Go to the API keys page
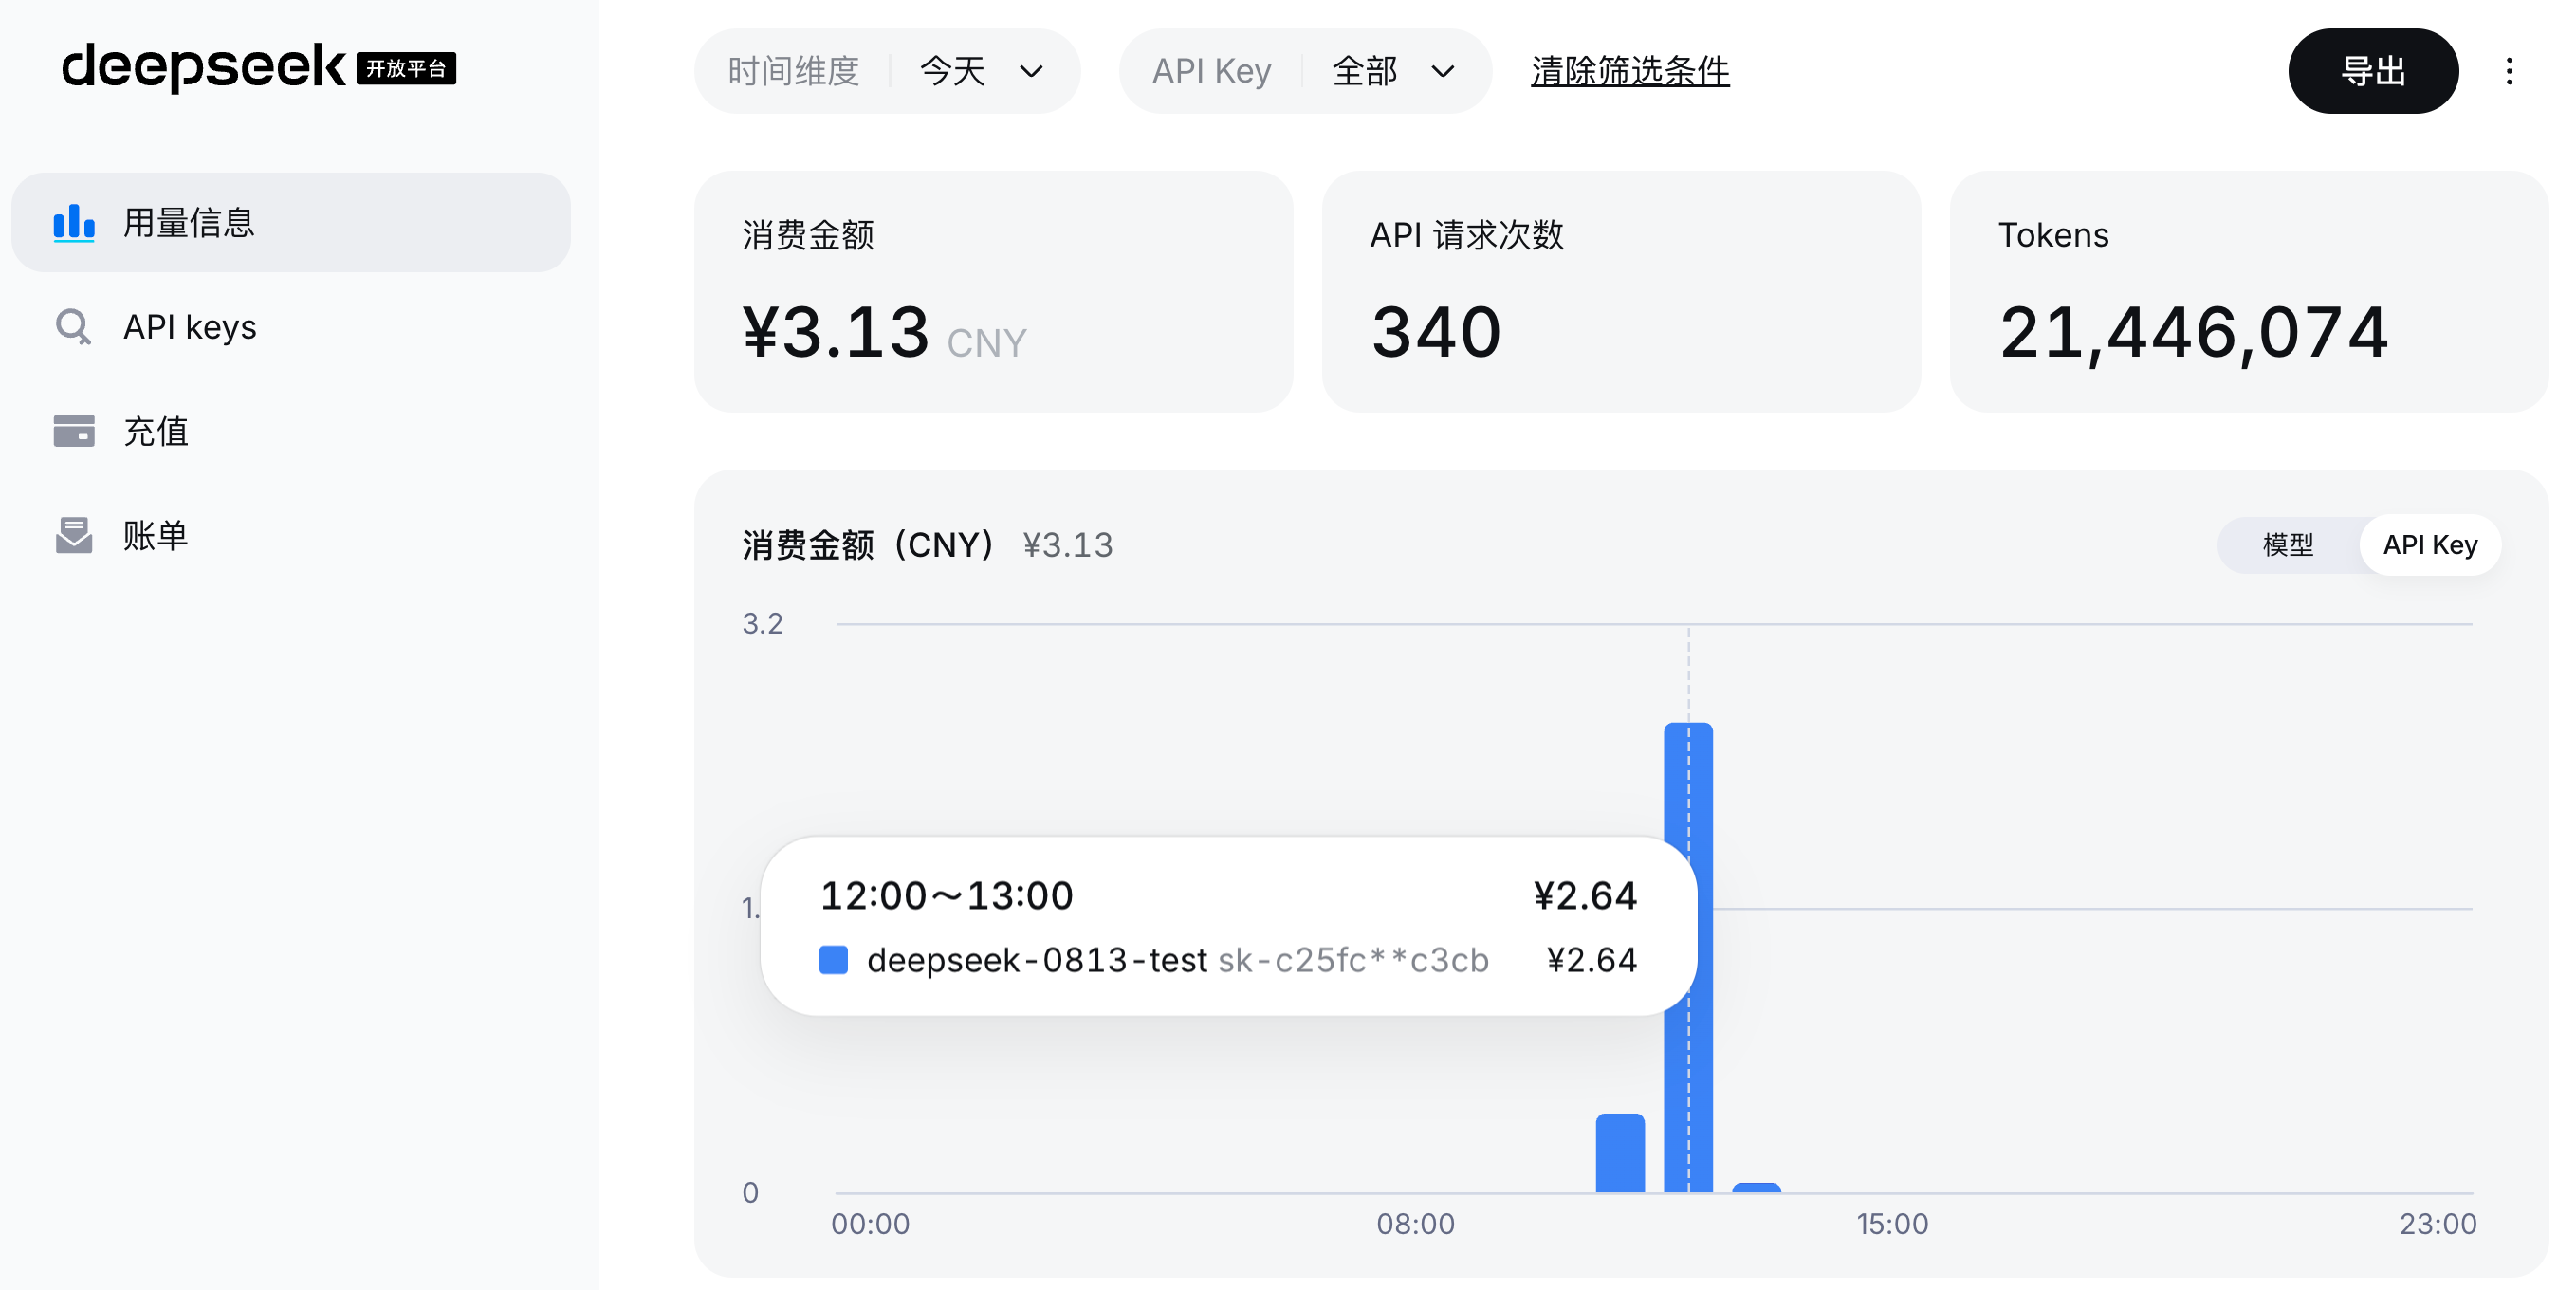Image resolution: width=2576 pixels, height=1290 pixels. pos(291,327)
